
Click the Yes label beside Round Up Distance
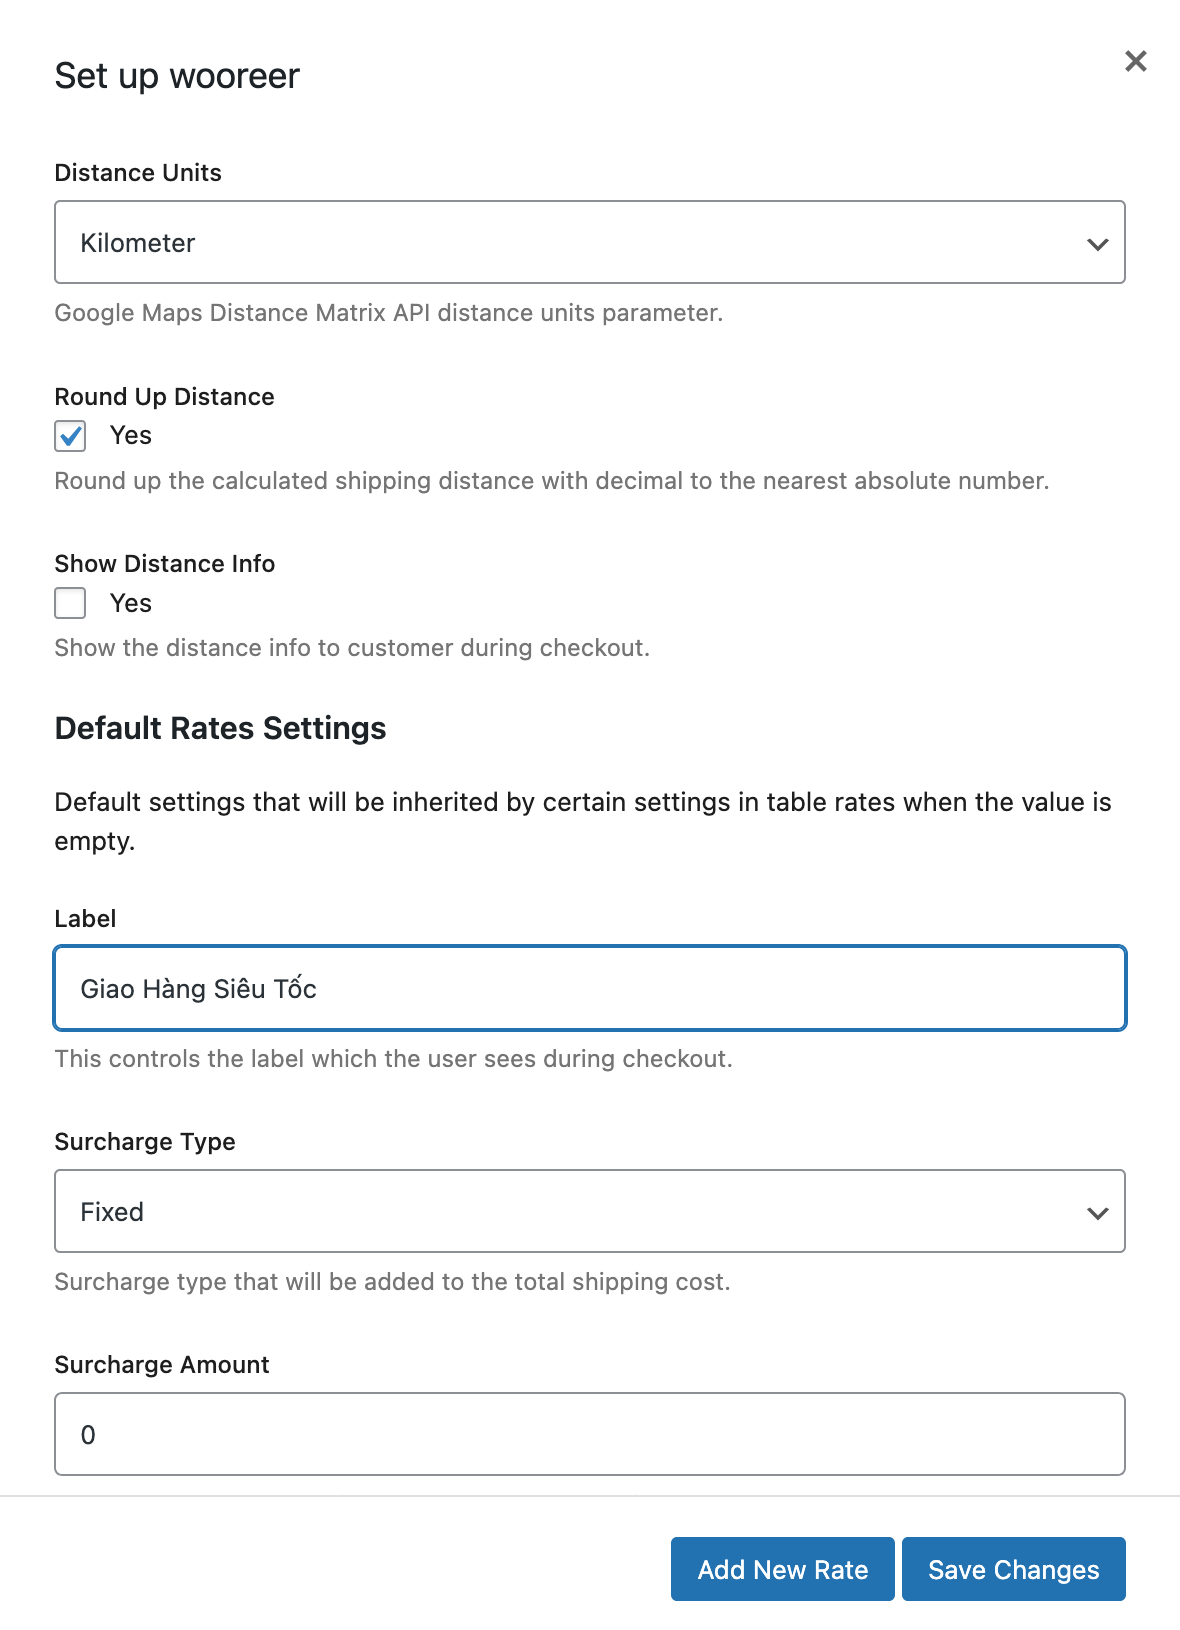click(131, 436)
